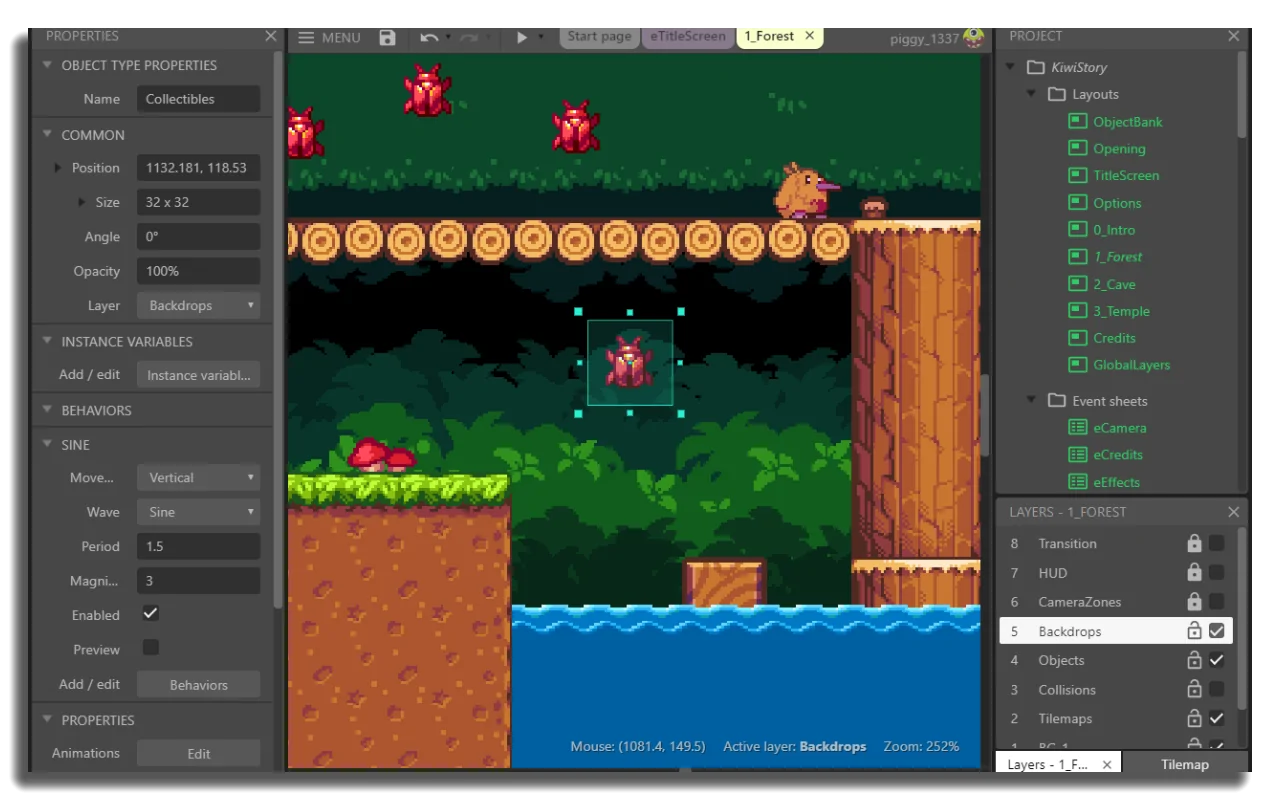The height and width of the screenshot is (800, 1280).
Task: Expand the Size property triangle
Action: tap(83, 202)
